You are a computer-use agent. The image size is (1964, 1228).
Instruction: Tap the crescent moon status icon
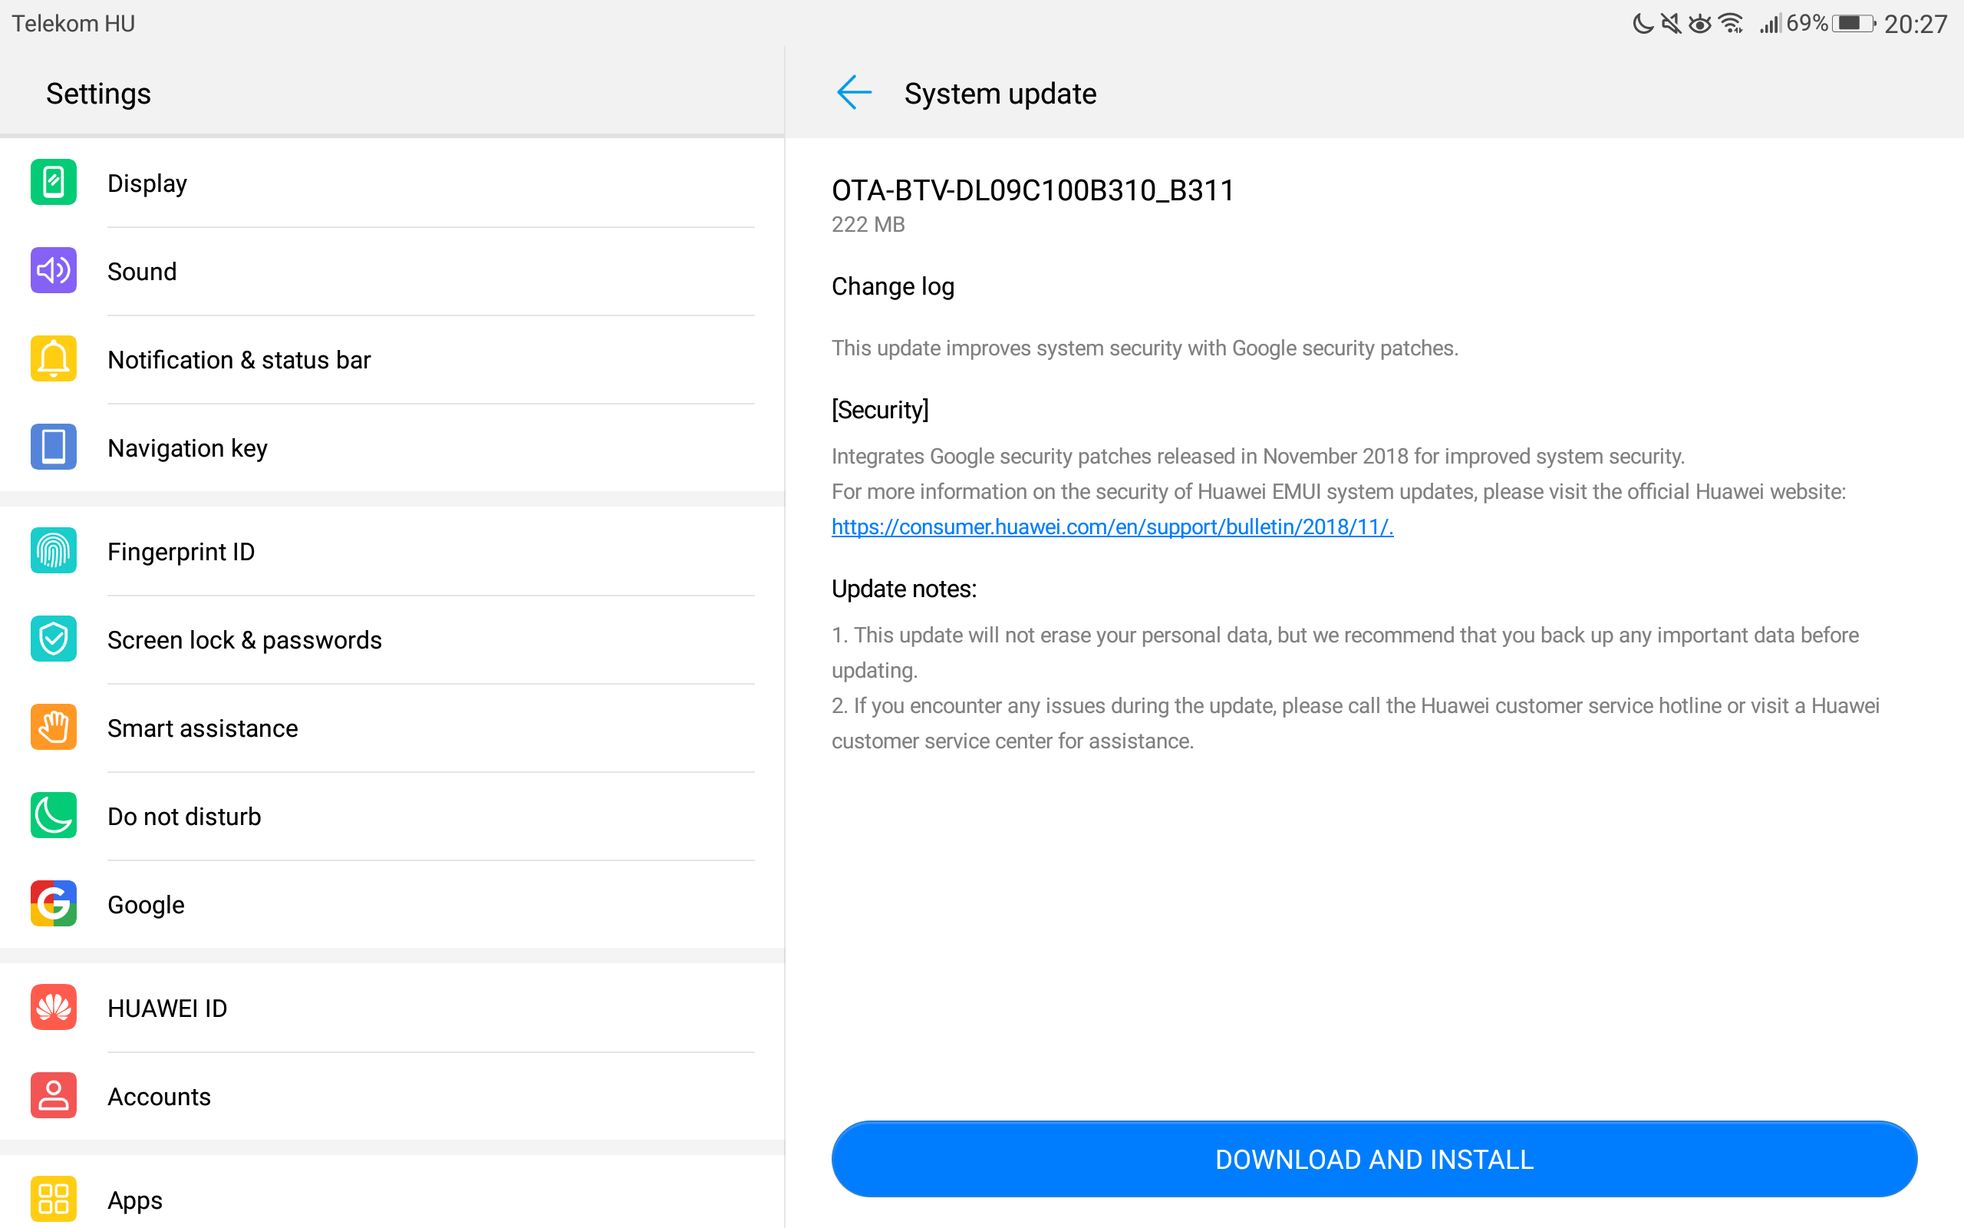1643,23
